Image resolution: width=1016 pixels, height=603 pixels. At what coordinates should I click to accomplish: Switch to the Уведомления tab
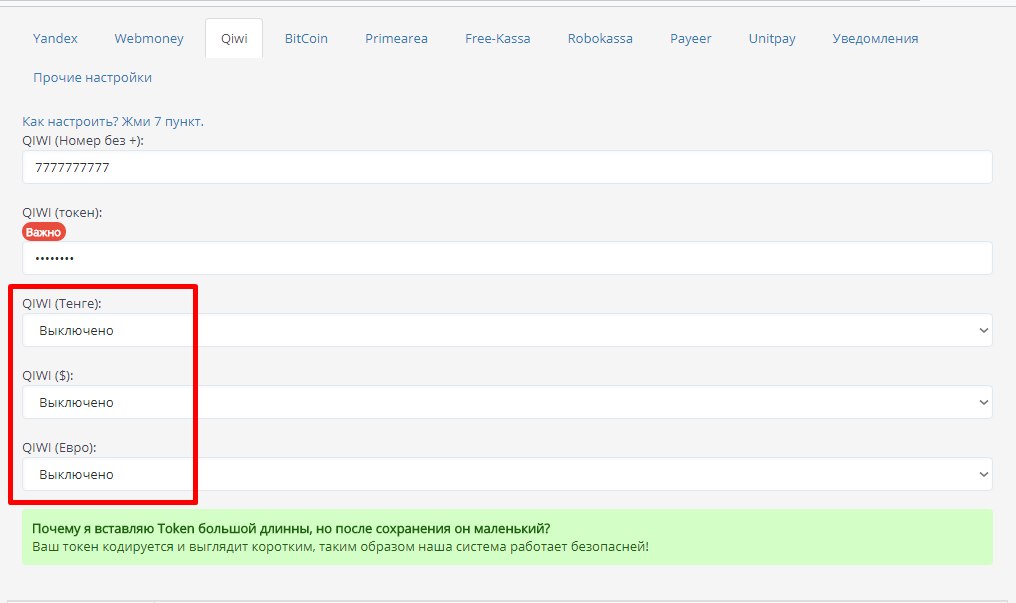click(875, 39)
